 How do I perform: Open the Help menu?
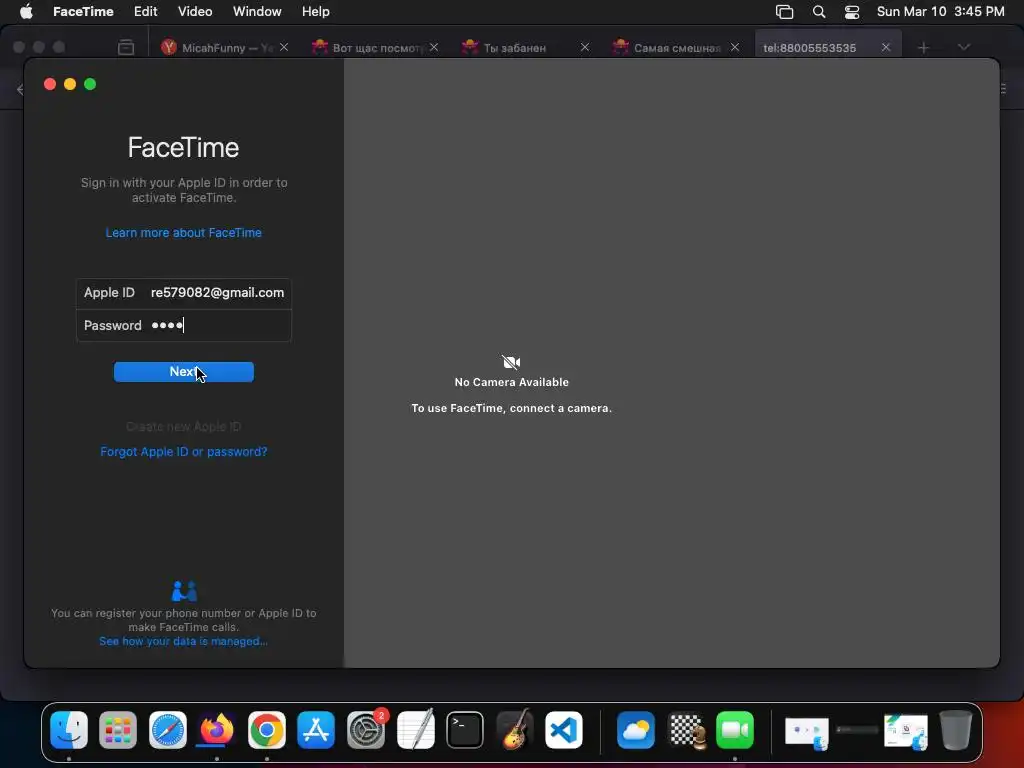(315, 12)
